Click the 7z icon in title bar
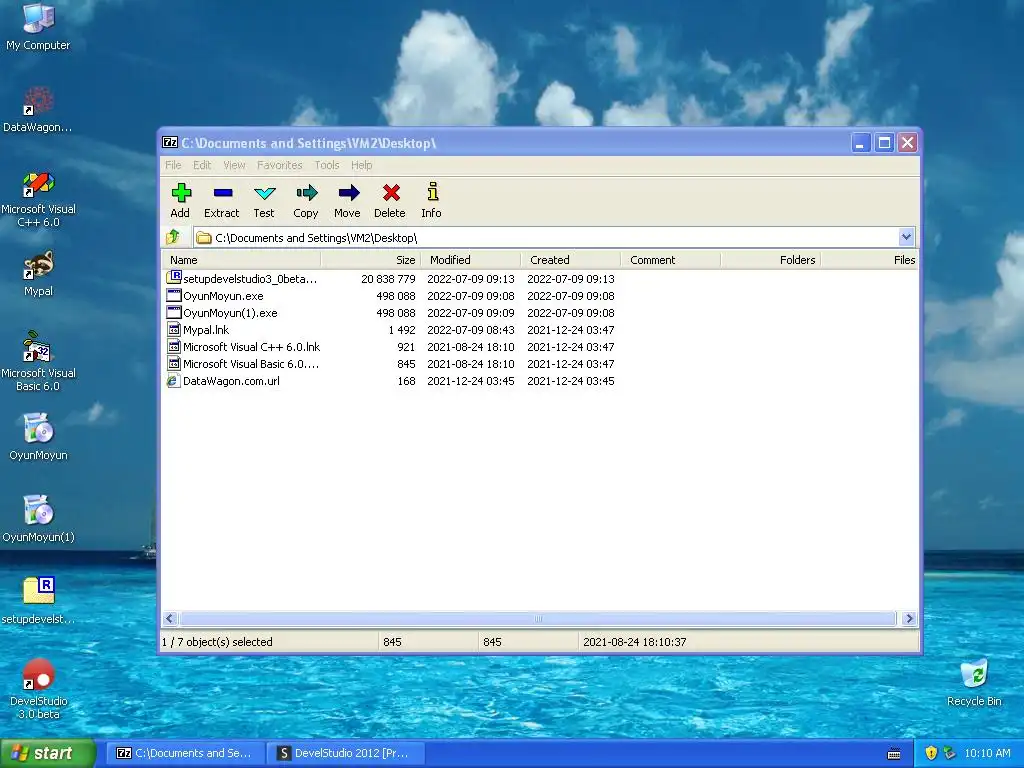The image size is (1024, 768). [170, 142]
